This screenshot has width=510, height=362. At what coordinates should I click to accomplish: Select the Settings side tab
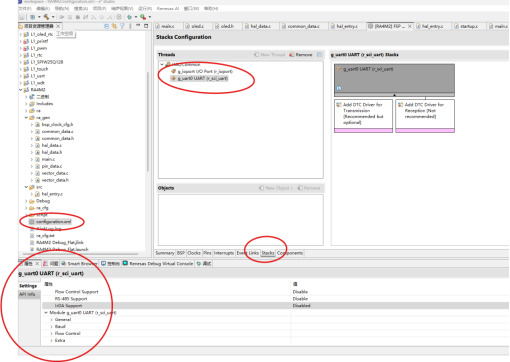pos(29,286)
